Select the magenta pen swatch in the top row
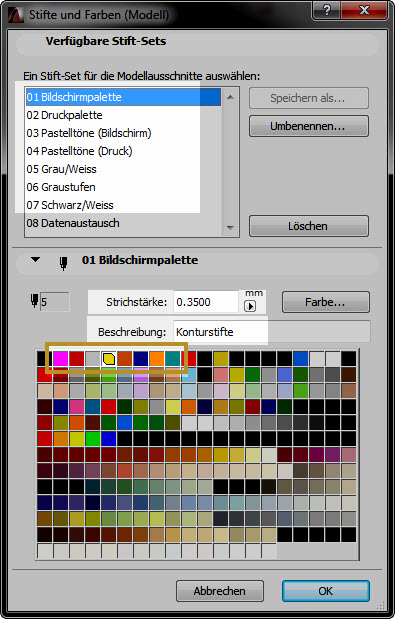 tap(61, 359)
